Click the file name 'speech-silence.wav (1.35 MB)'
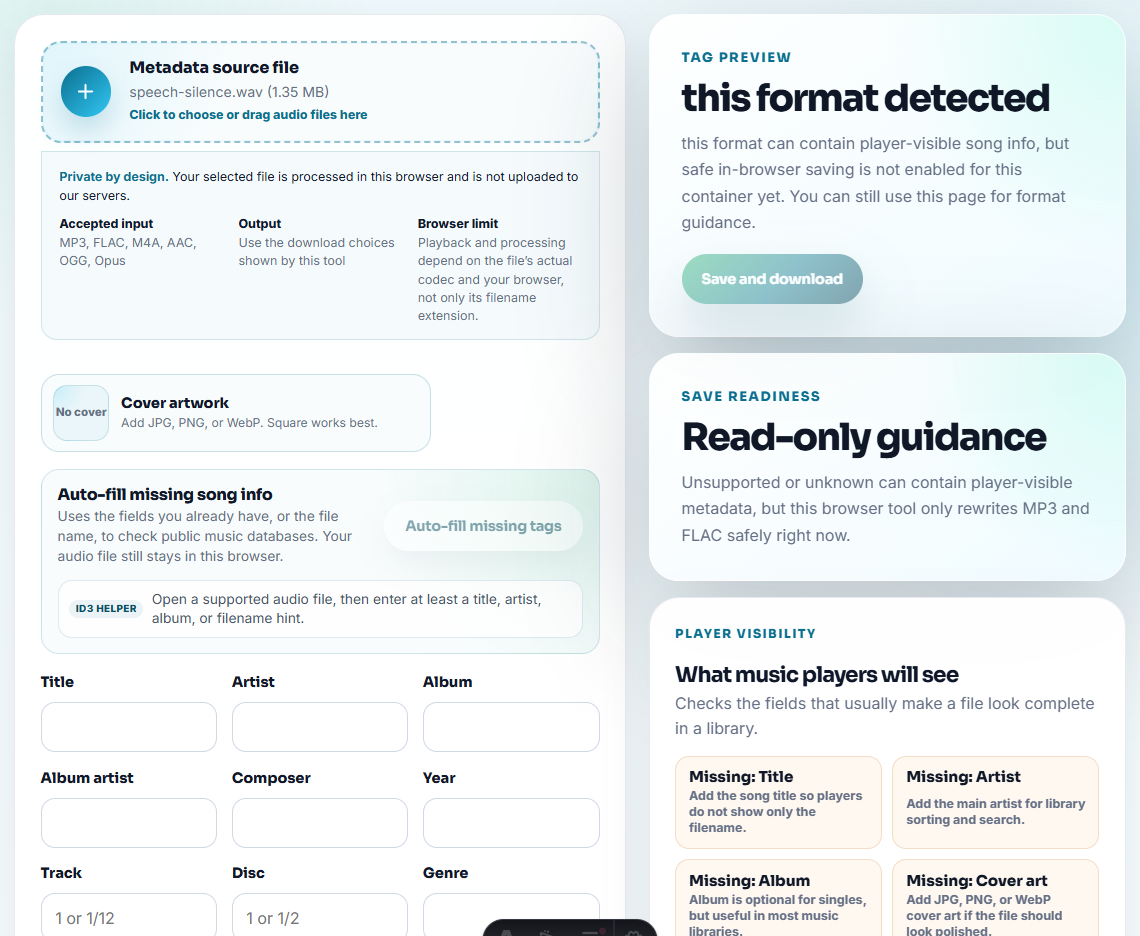Viewport: 1140px width, 936px height. (x=229, y=92)
